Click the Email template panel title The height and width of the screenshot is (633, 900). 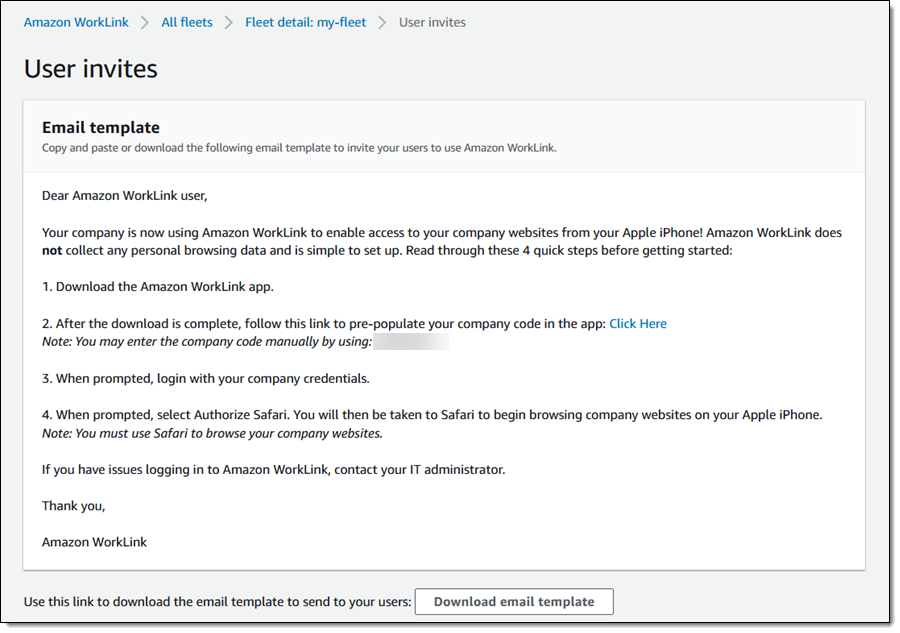coord(100,127)
